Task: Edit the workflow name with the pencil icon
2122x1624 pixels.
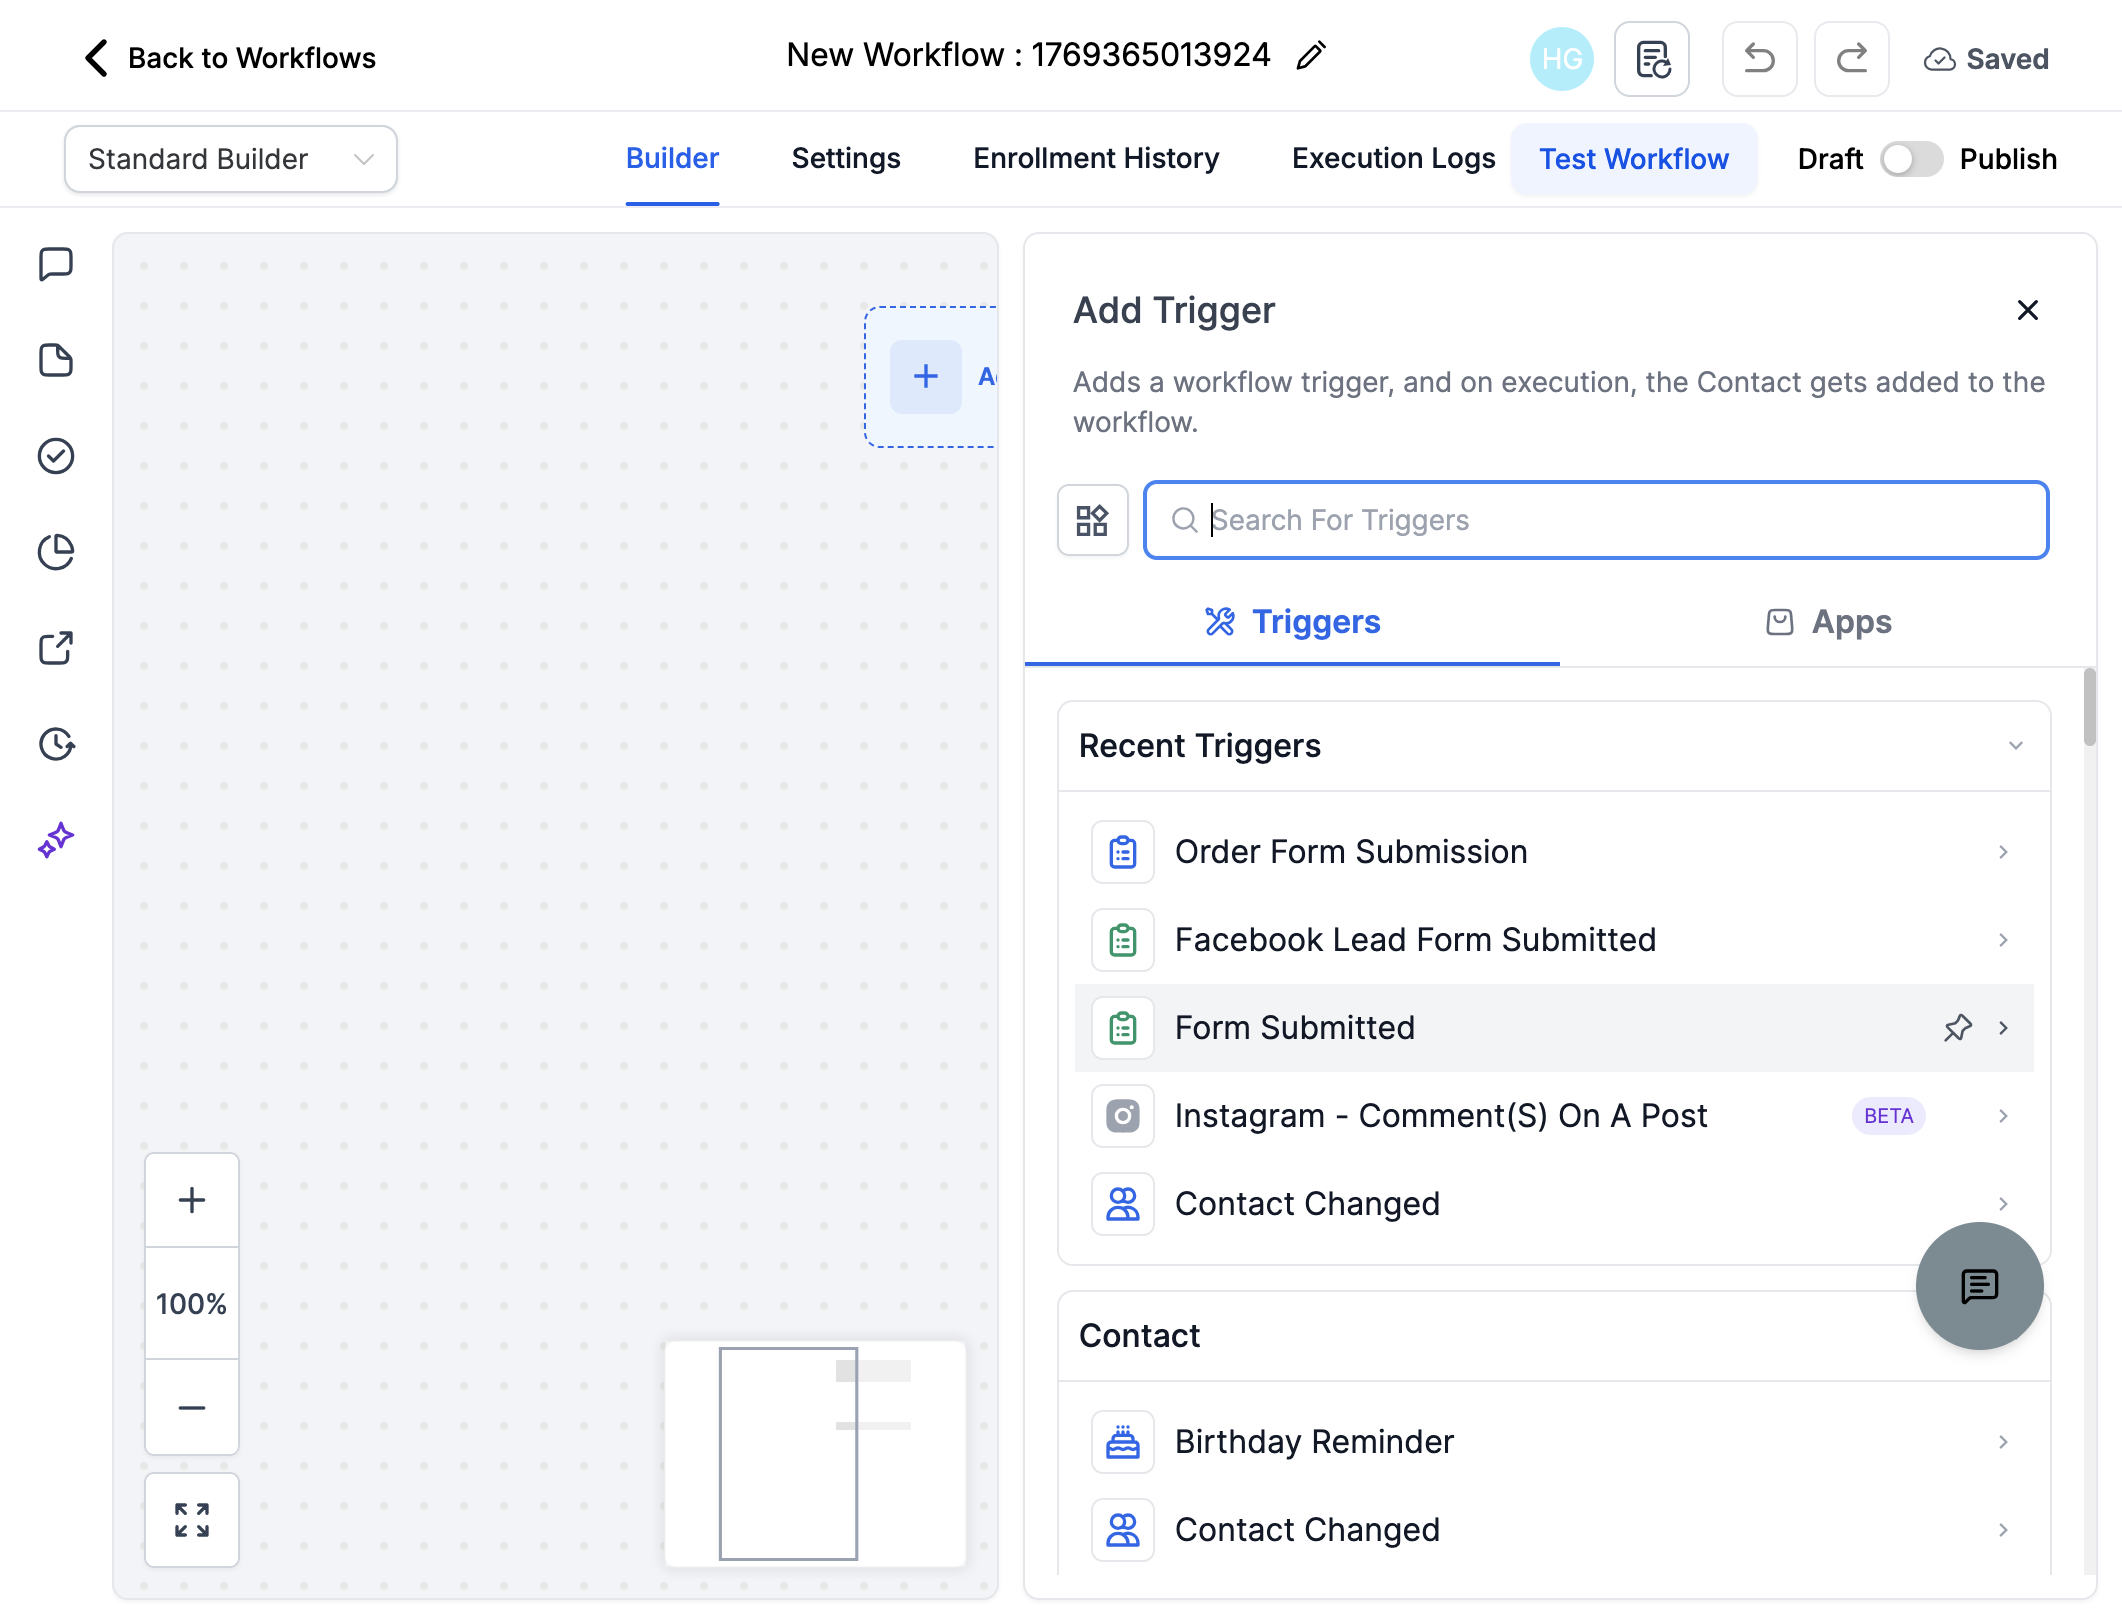Action: (x=1310, y=56)
